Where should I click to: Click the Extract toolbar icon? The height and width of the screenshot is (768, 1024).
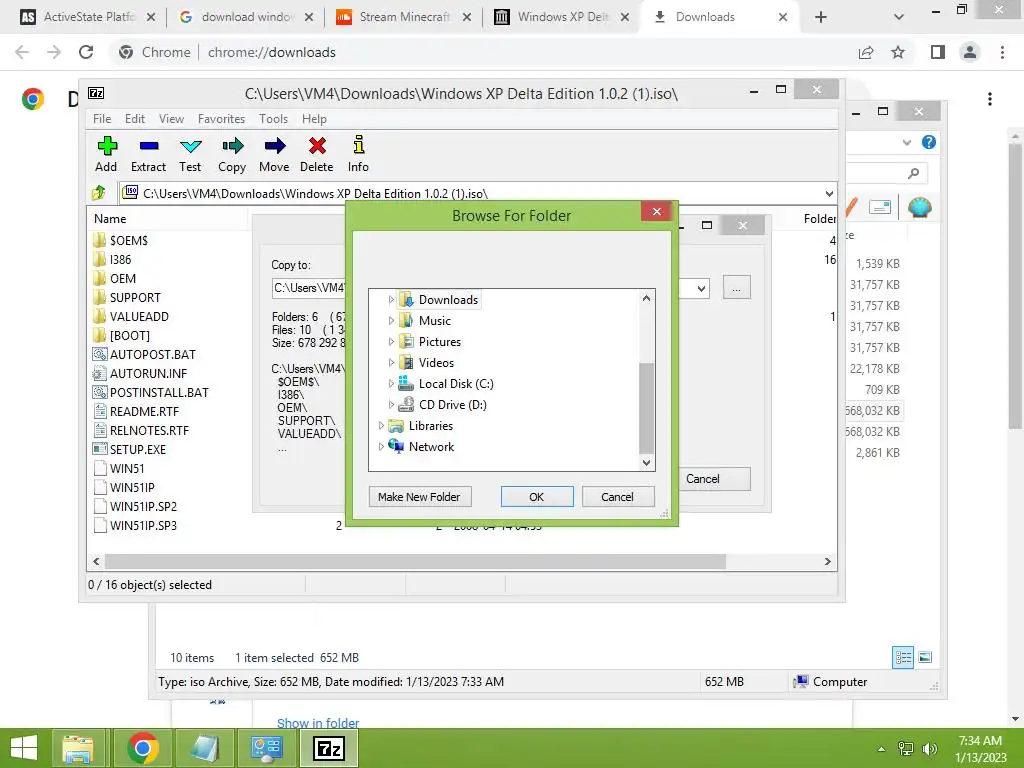point(149,146)
